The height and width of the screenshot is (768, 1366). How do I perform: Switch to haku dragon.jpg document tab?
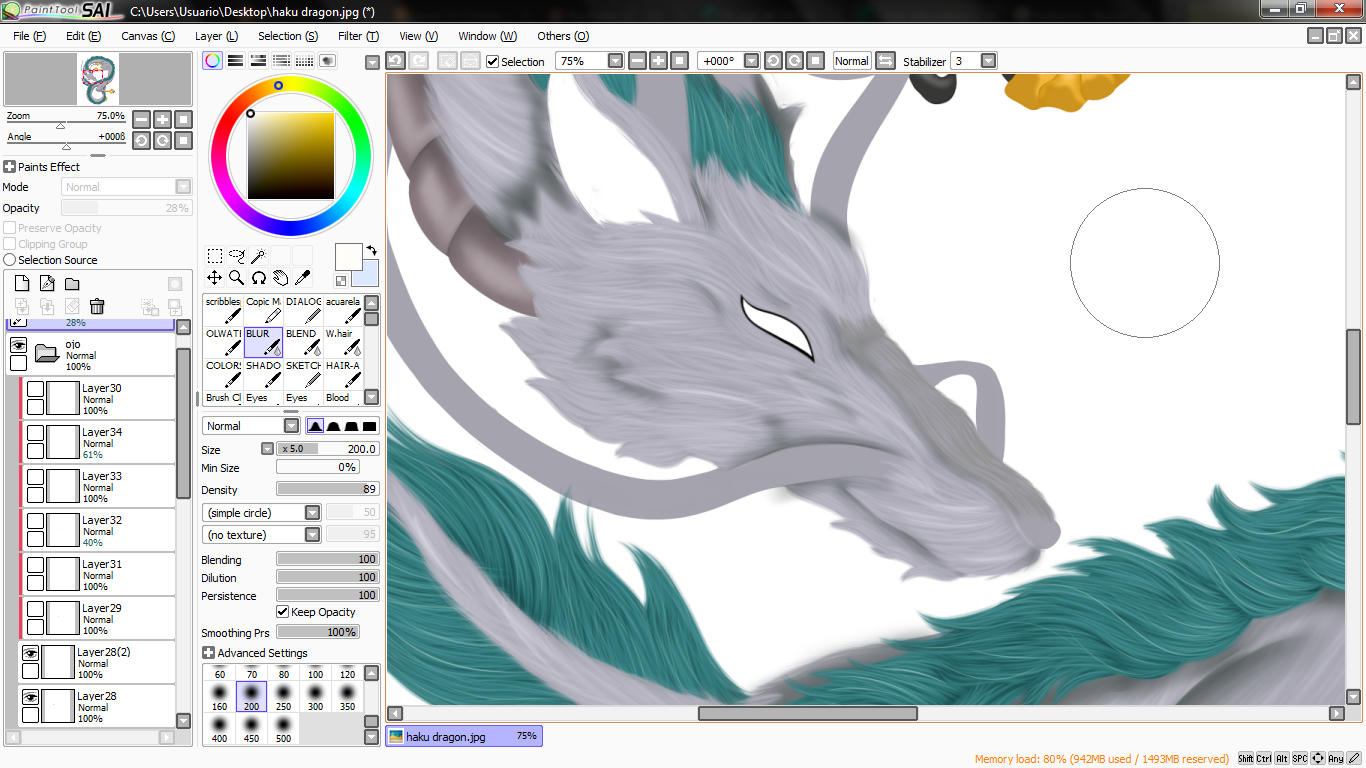click(464, 736)
